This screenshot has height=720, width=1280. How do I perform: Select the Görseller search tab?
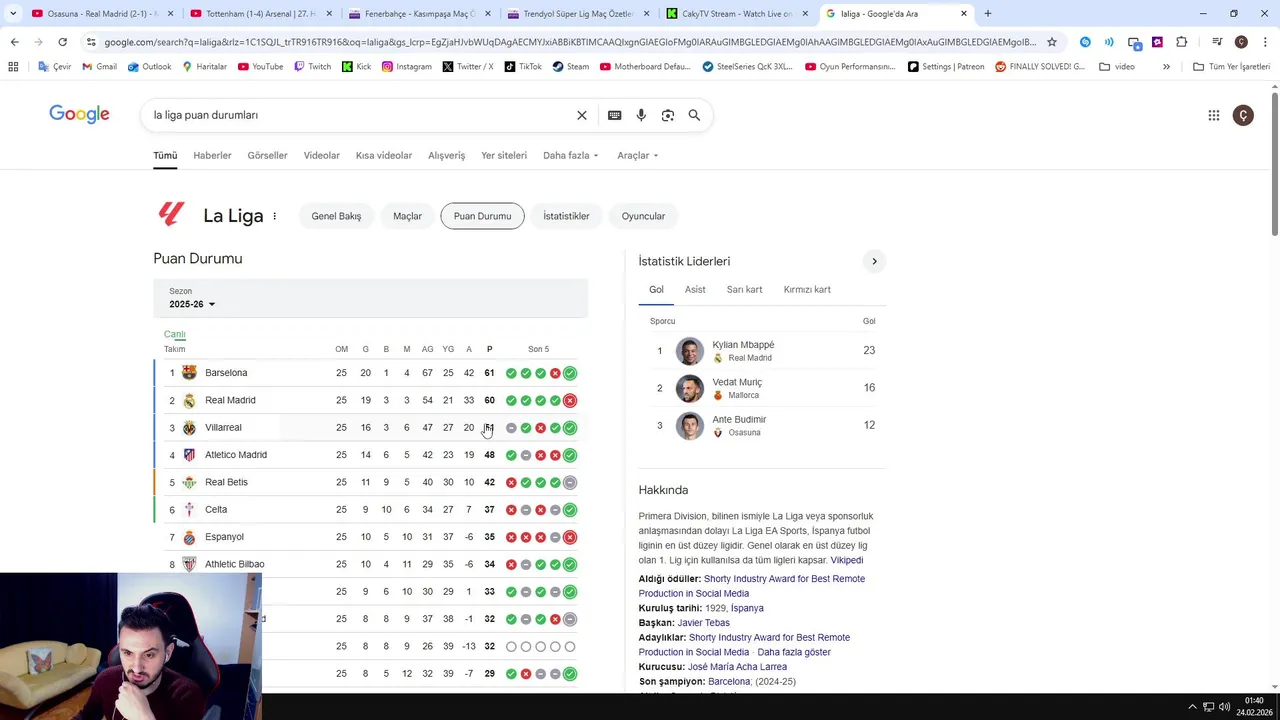pos(267,155)
